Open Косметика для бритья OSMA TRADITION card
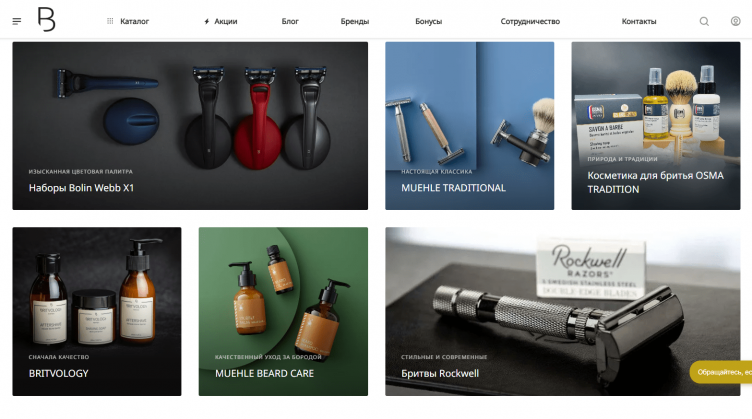This screenshot has width=752, height=419. [x=656, y=126]
